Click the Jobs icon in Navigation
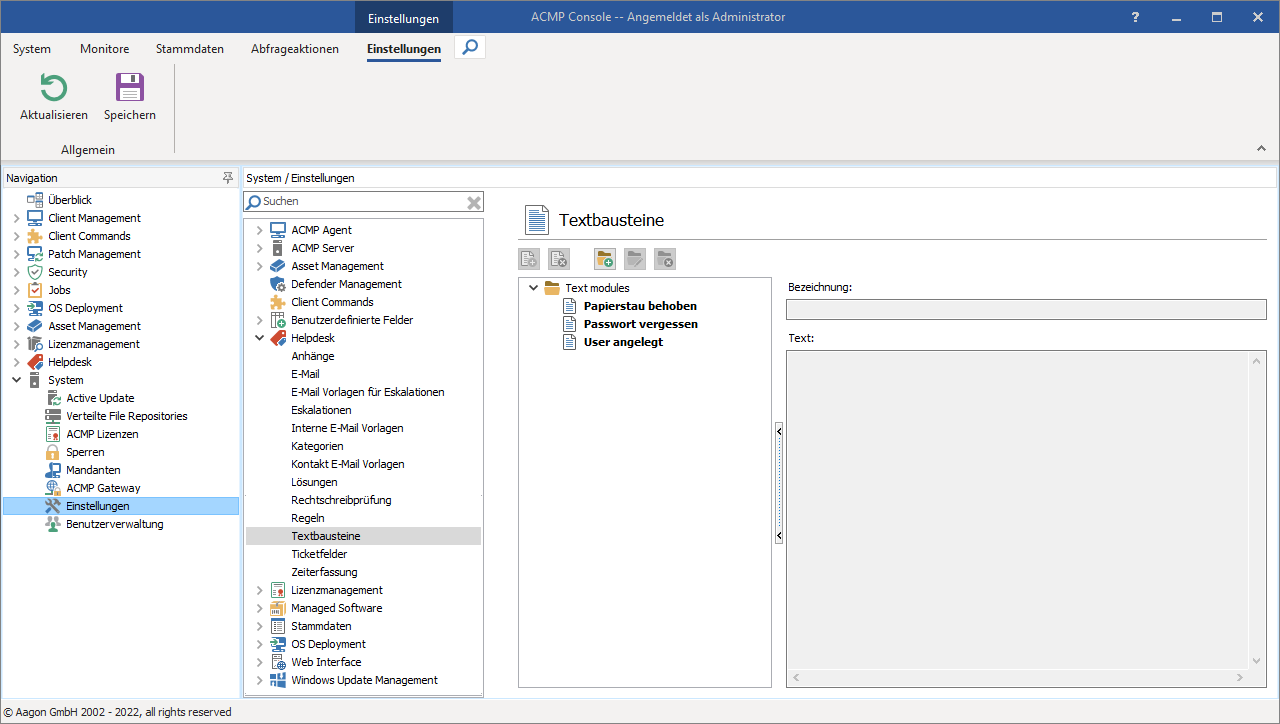This screenshot has width=1280, height=724. 35,290
